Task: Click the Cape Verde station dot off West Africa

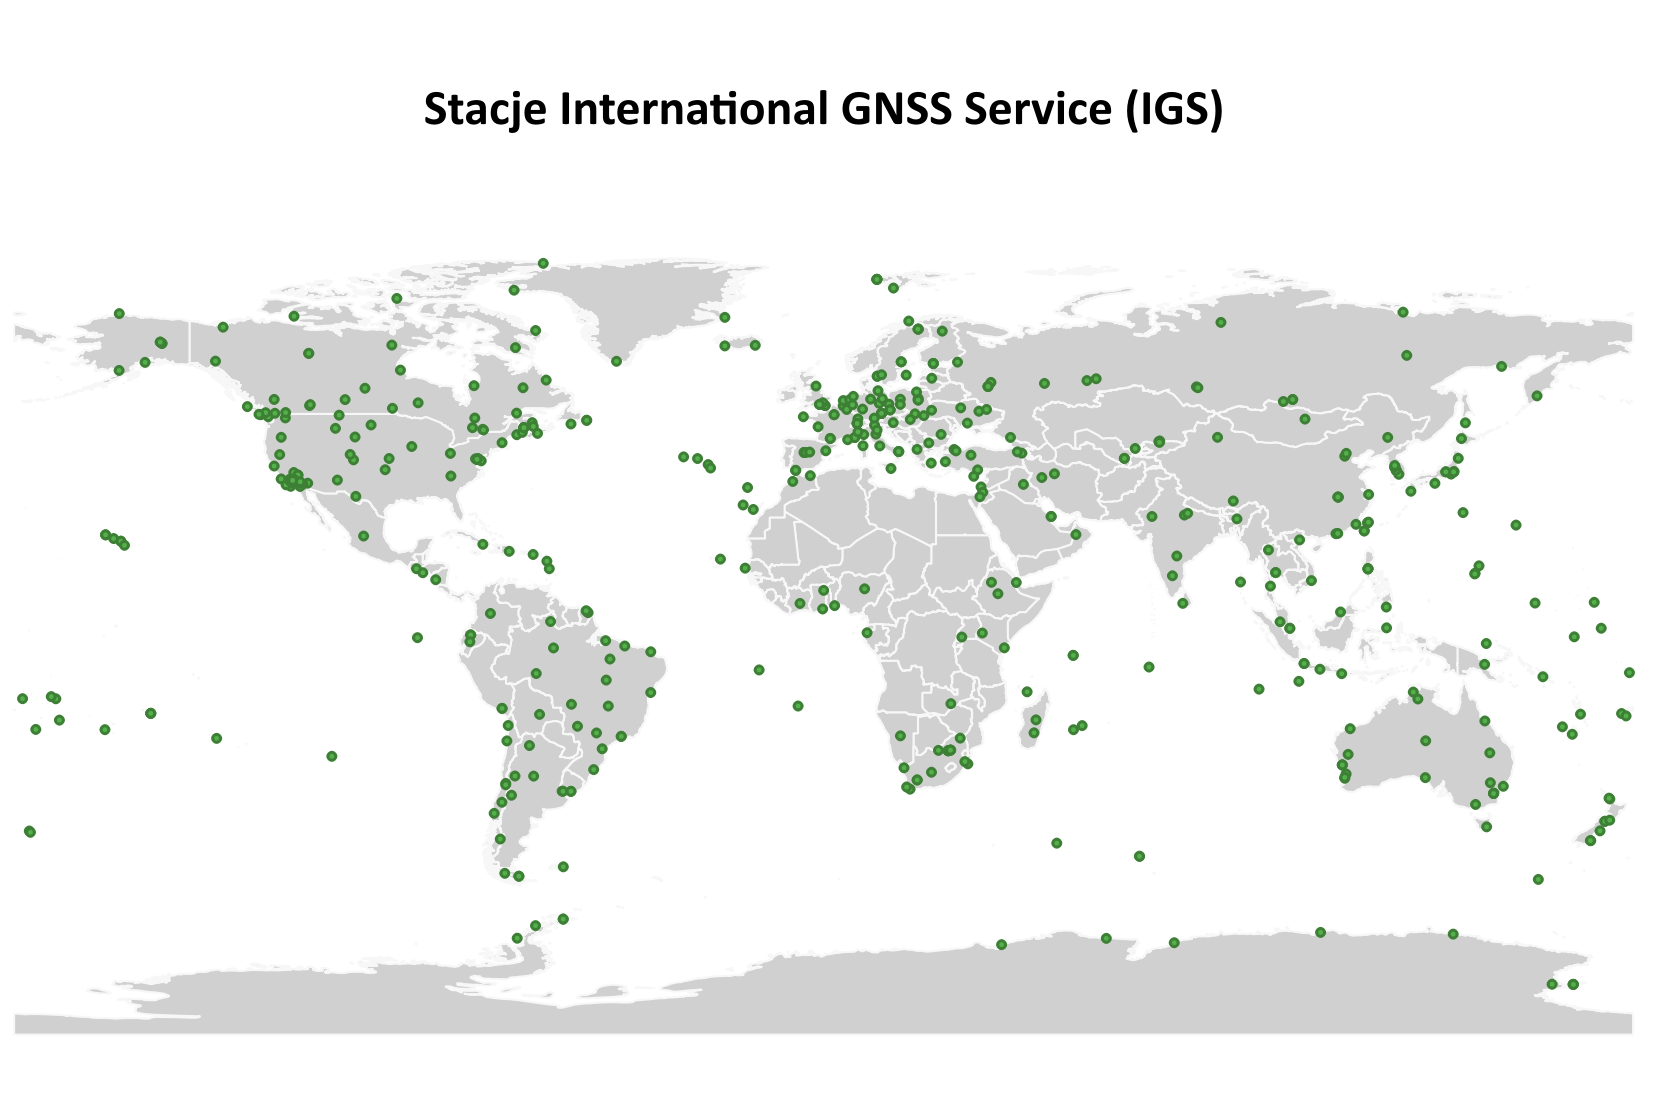Action: (720, 559)
